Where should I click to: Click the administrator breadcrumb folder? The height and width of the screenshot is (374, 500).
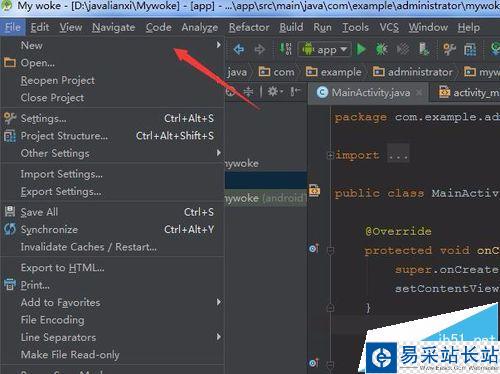(x=413, y=72)
